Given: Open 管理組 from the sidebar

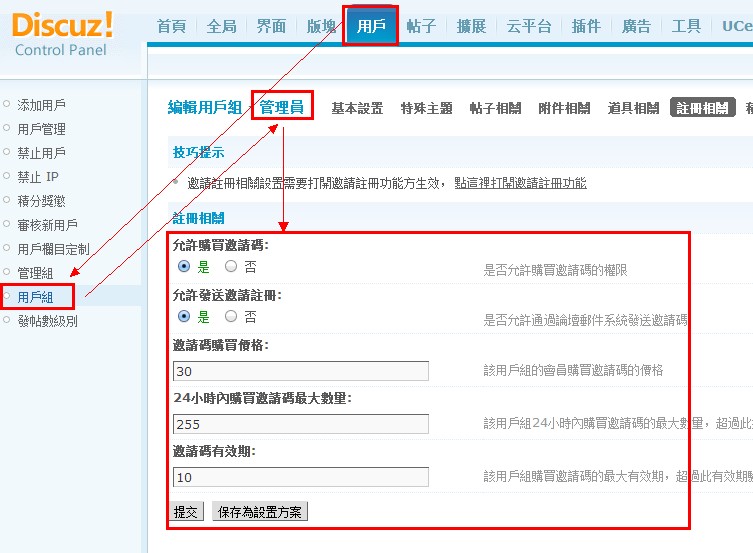Looking at the screenshot, I should point(35,273).
